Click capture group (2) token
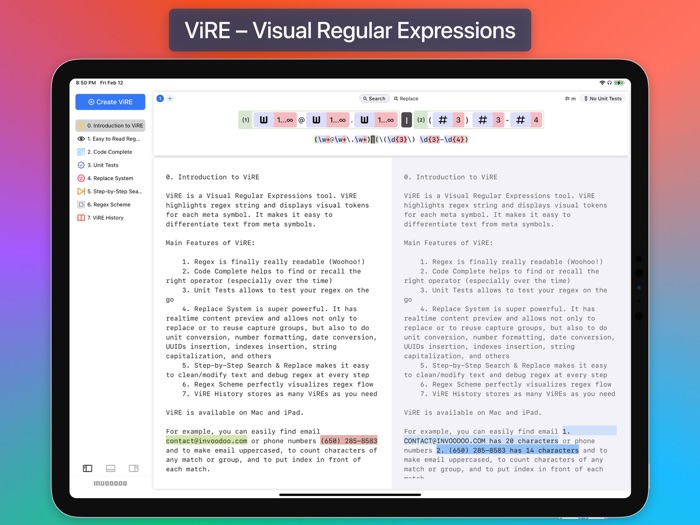Viewport: 700px width, 525px height. point(421,120)
